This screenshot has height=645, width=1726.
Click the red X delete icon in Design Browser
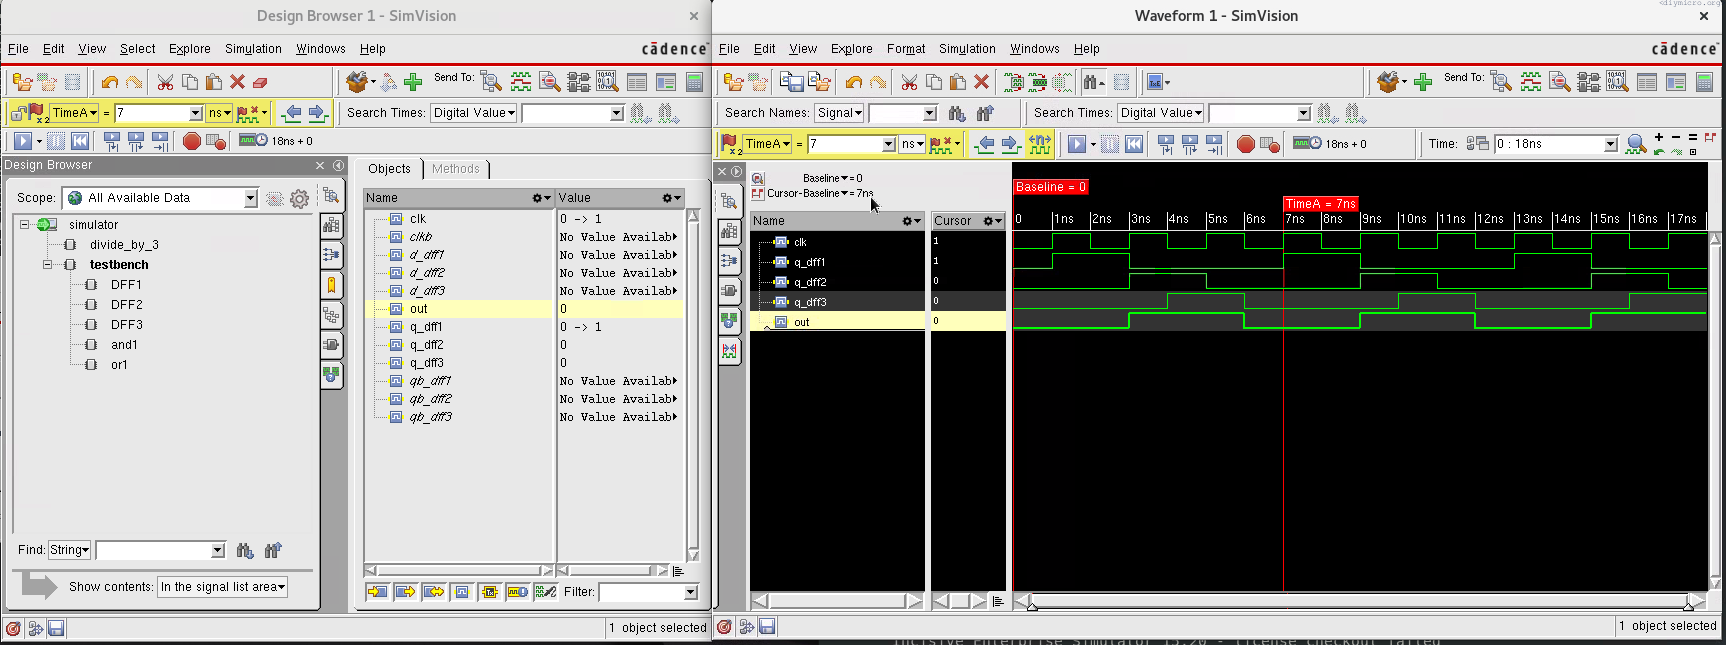[237, 82]
